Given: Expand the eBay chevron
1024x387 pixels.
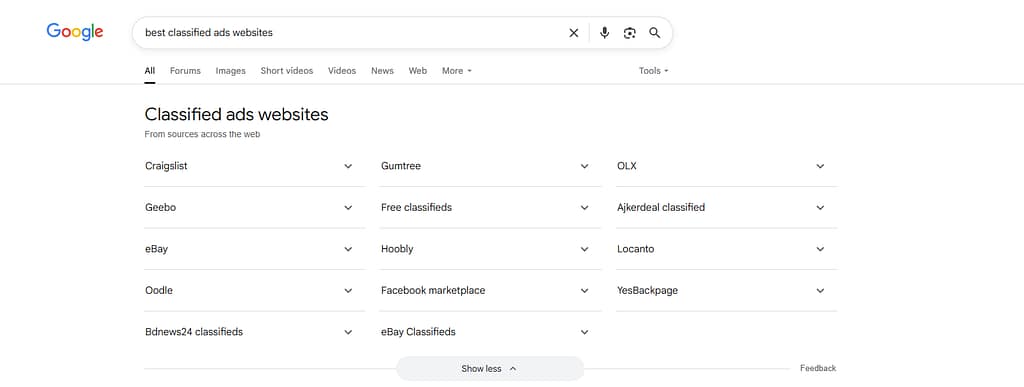Looking at the screenshot, I should point(348,249).
